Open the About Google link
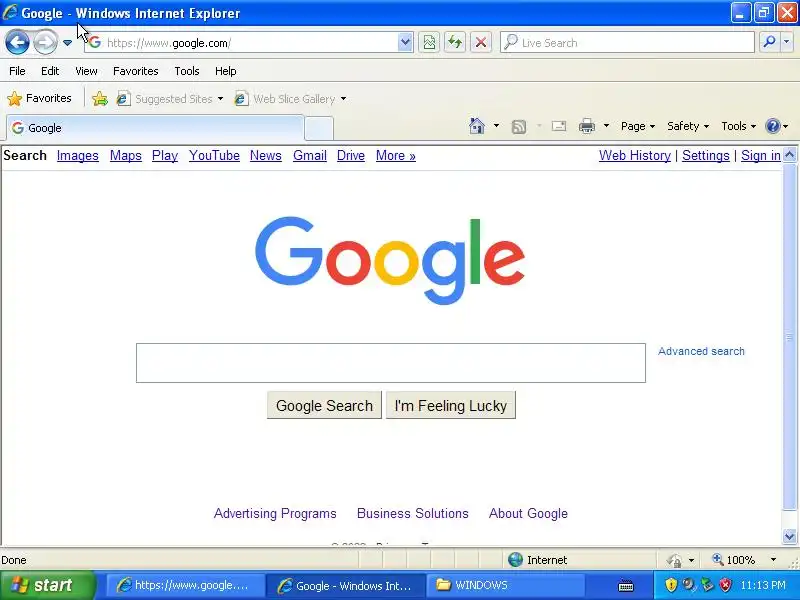This screenshot has height=600, width=800. coord(528,513)
